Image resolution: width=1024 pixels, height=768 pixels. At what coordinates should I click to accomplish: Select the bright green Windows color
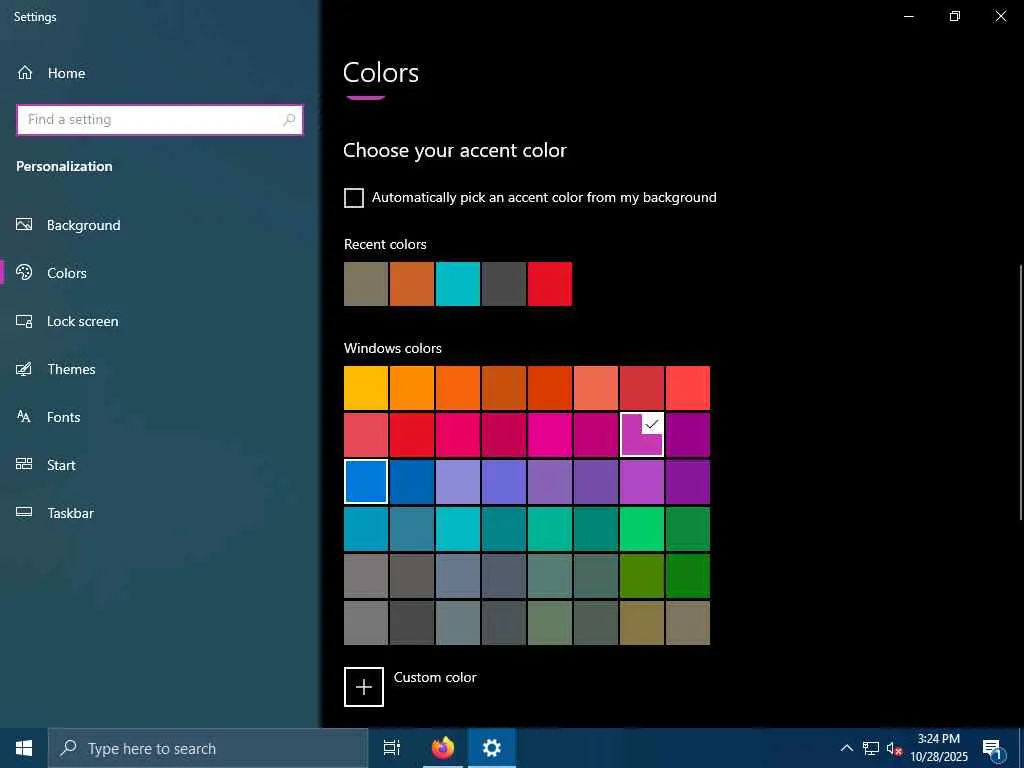click(642, 529)
